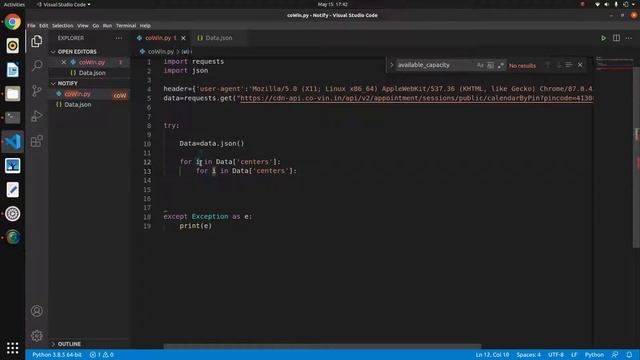
Task: Toggle Match Whole Word in find widget
Action: pos(490,65)
